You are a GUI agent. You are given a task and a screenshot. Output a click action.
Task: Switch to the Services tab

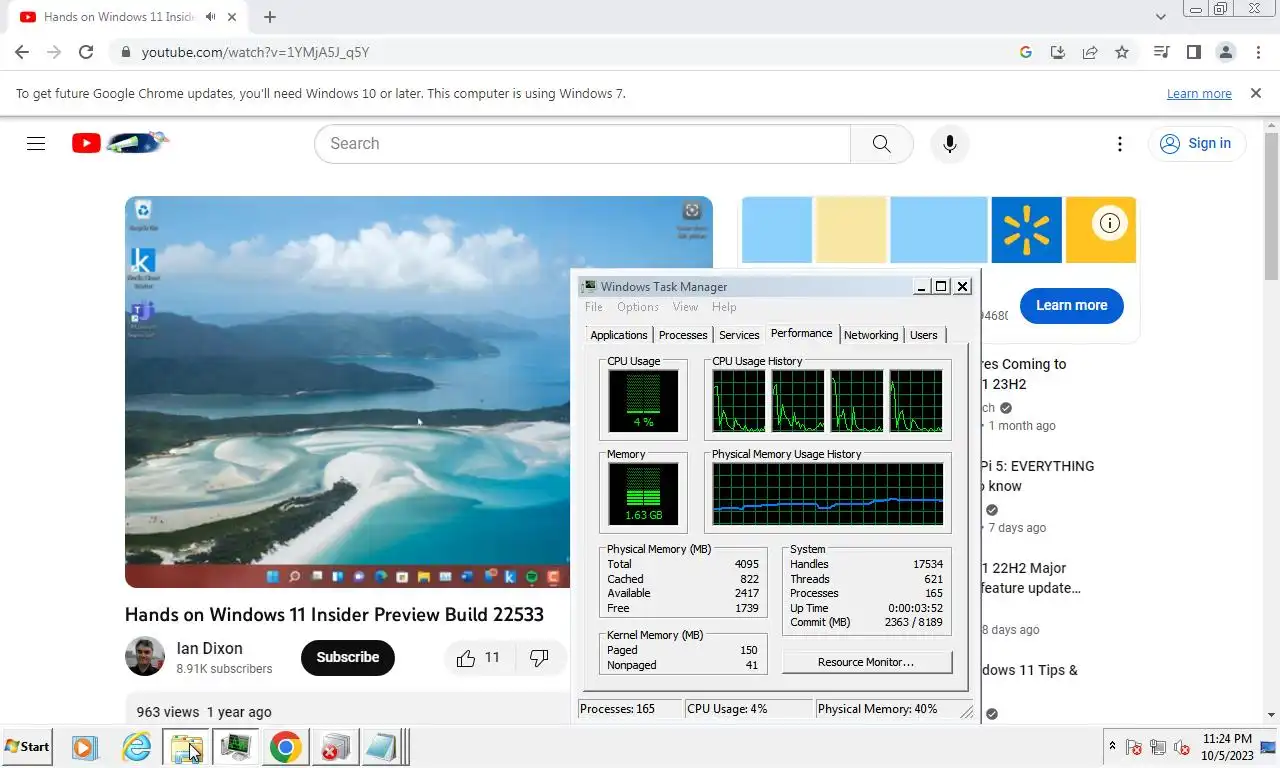(739, 335)
